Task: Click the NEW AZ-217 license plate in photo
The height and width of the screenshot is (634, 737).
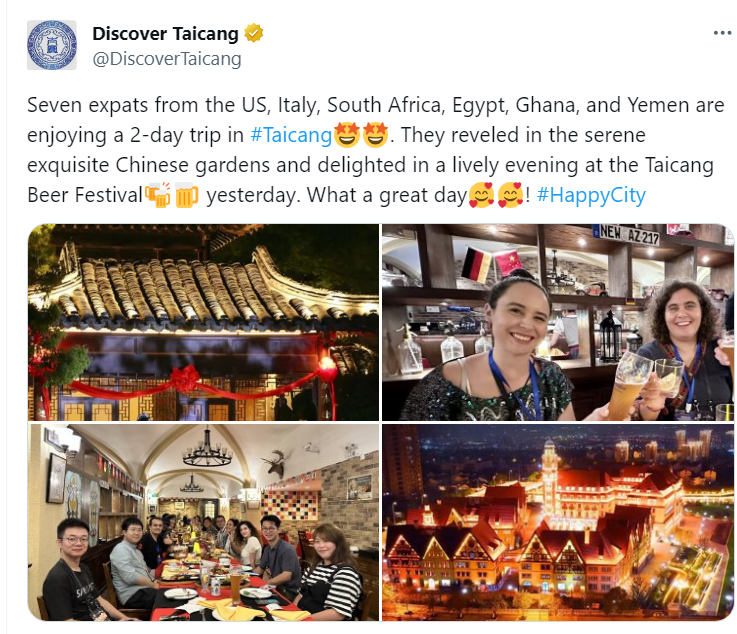Action: pyautogui.click(x=629, y=234)
